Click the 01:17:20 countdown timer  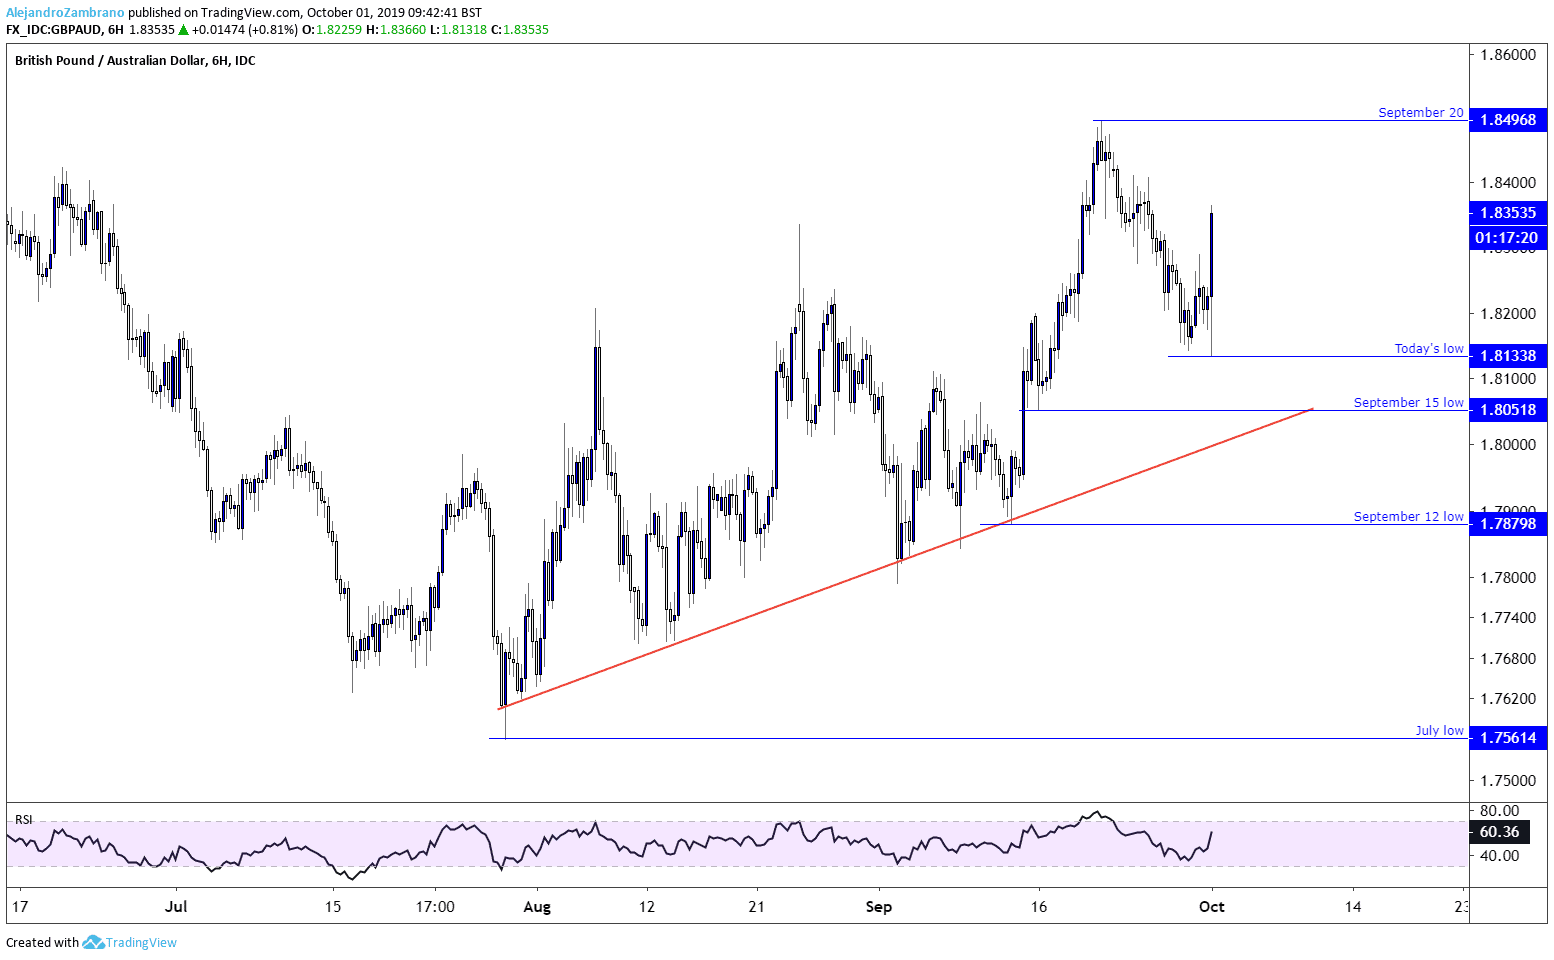coord(1508,238)
